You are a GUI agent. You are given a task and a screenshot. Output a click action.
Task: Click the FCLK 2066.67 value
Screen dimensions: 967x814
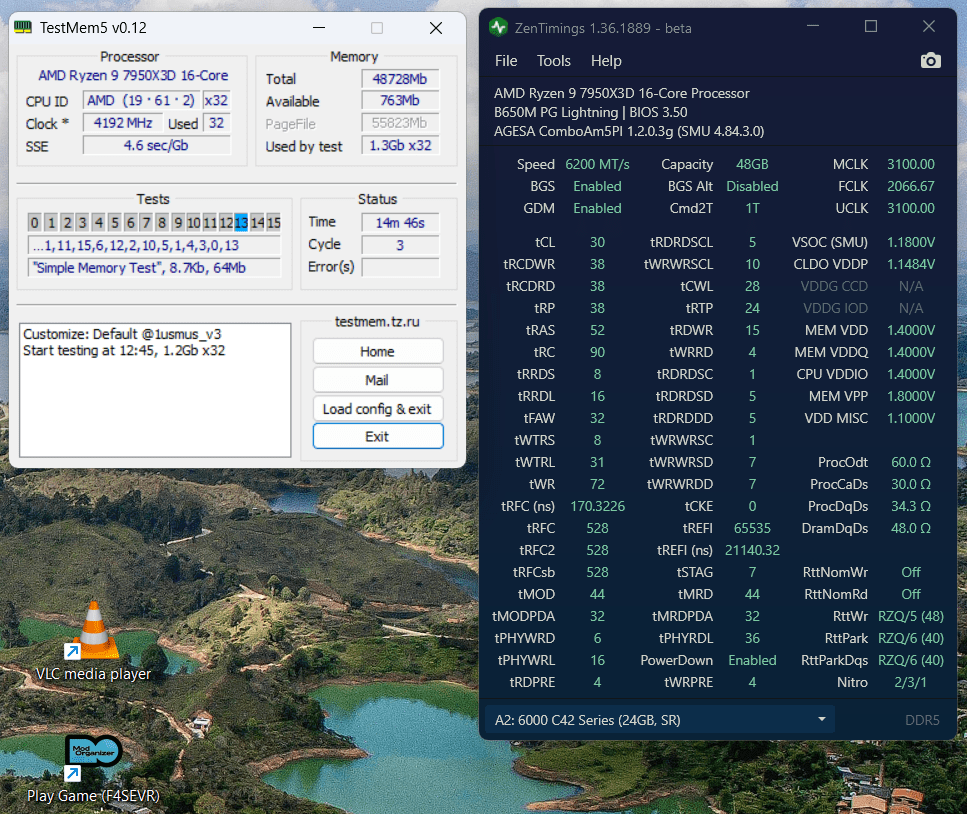click(910, 186)
